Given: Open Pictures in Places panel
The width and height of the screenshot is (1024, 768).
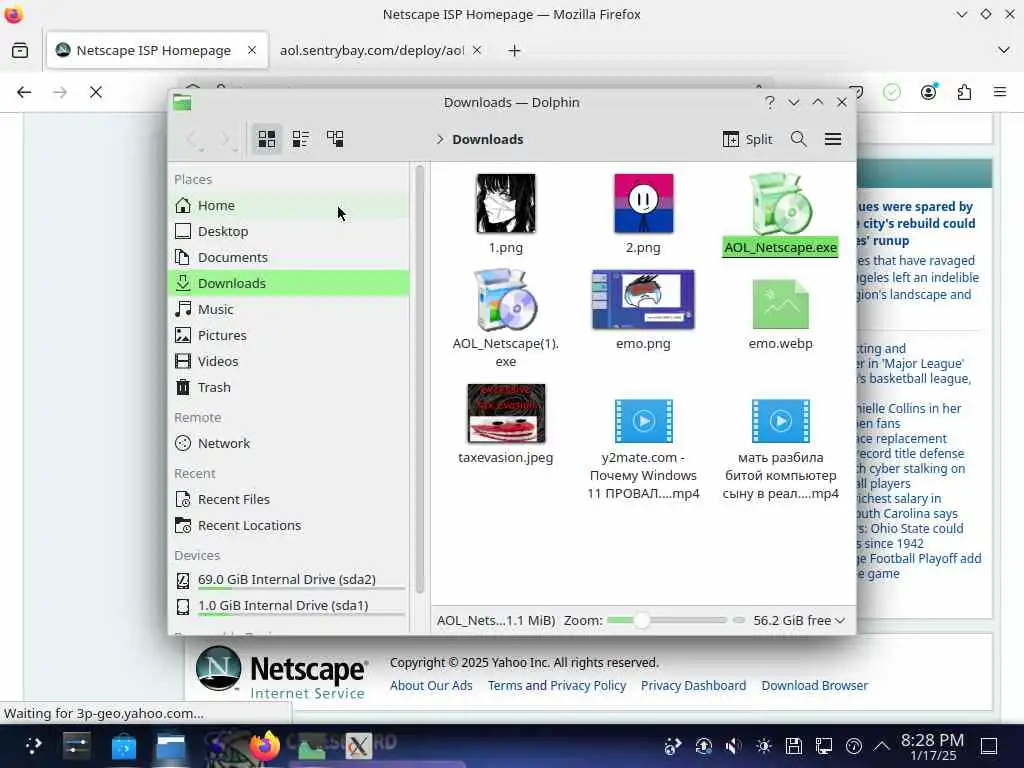Looking at the screenshot, I should point(289,335).
